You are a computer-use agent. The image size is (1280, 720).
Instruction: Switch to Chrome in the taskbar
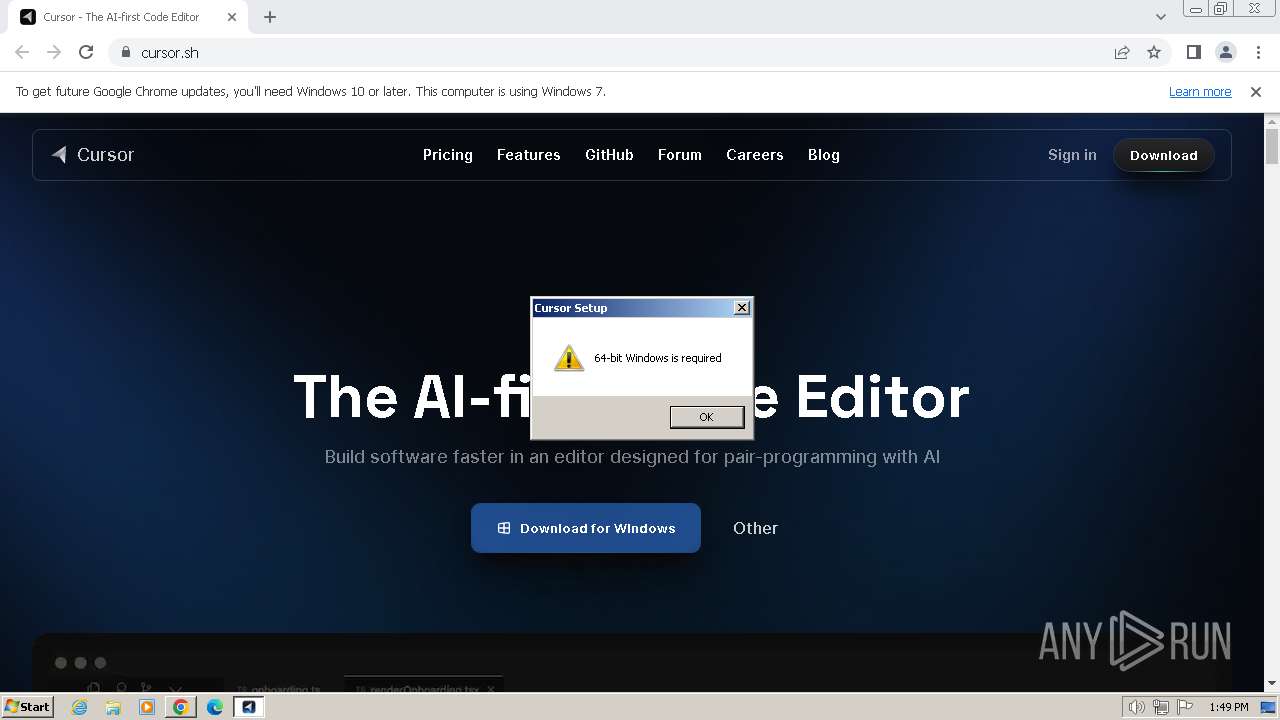click(x=180, y=707)
